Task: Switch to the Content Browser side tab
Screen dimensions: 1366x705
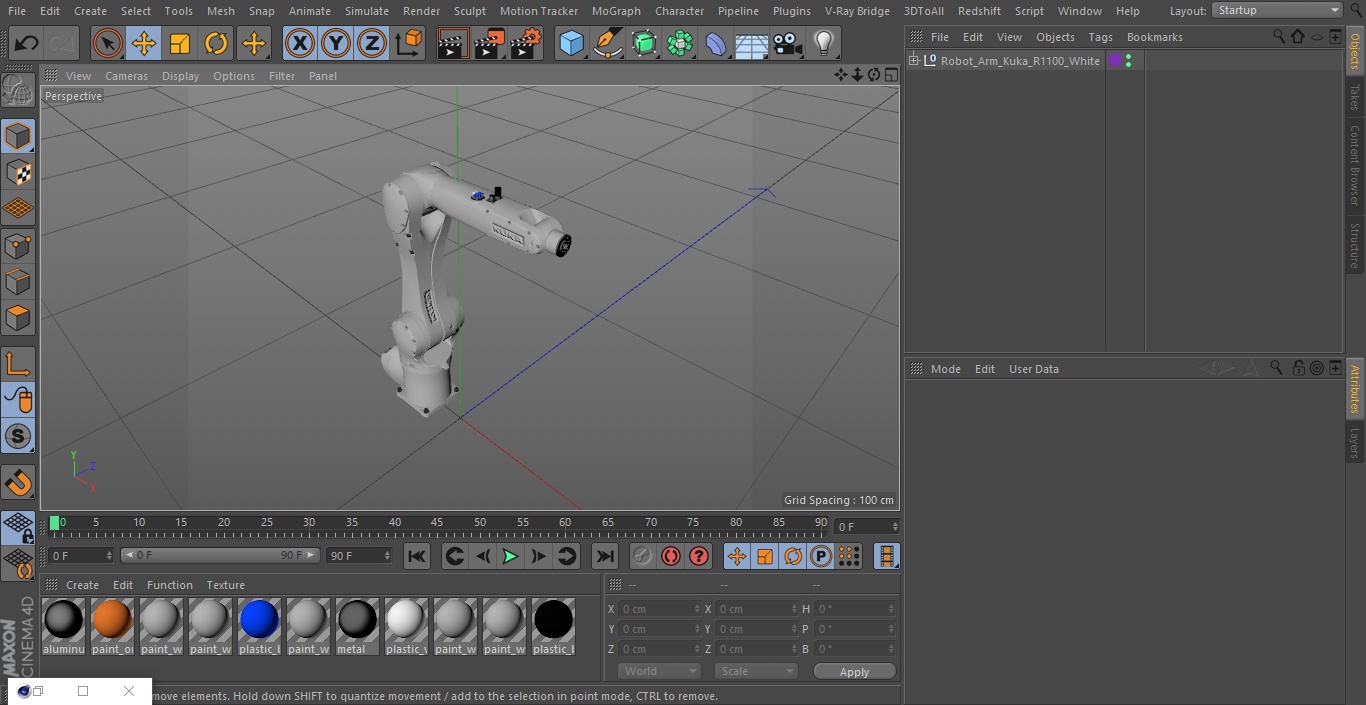Action: click(x=1355, y=165)
